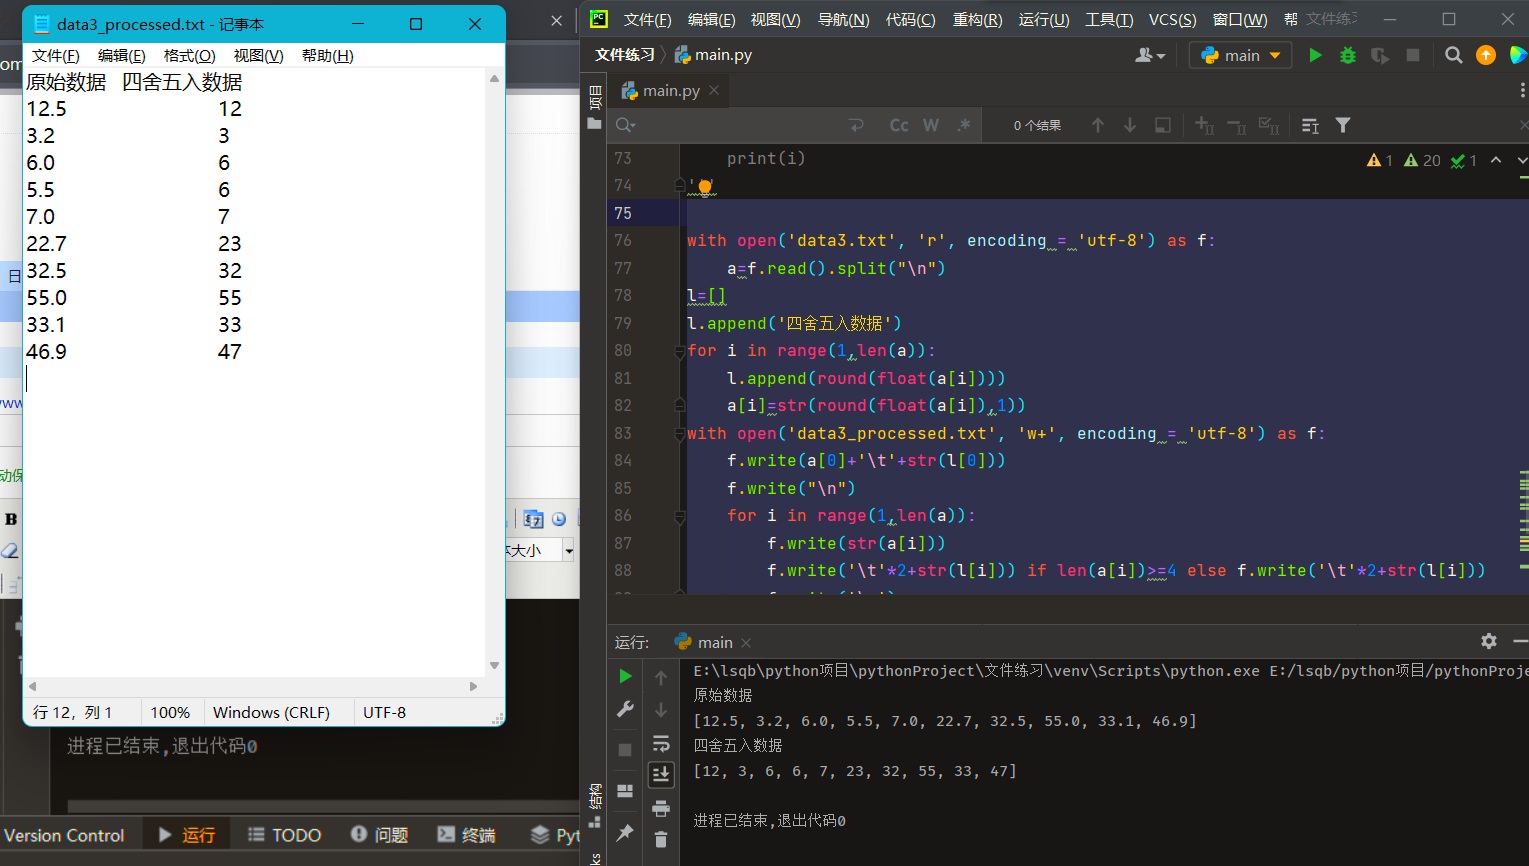The image size is (1529, 866).
Task: Print console output using the printer icon
Action: pos(661,808)
